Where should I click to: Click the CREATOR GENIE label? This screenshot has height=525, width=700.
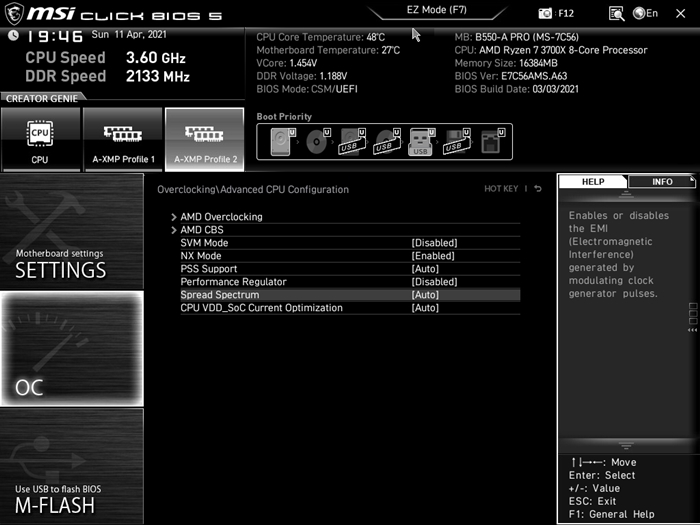point(42,99)
